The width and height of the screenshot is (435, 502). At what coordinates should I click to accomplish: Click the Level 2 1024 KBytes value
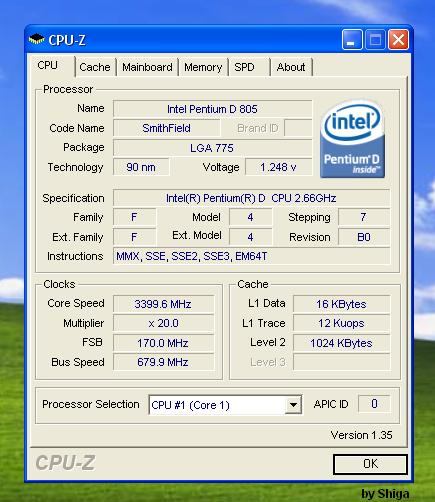[x=341, y=343]
